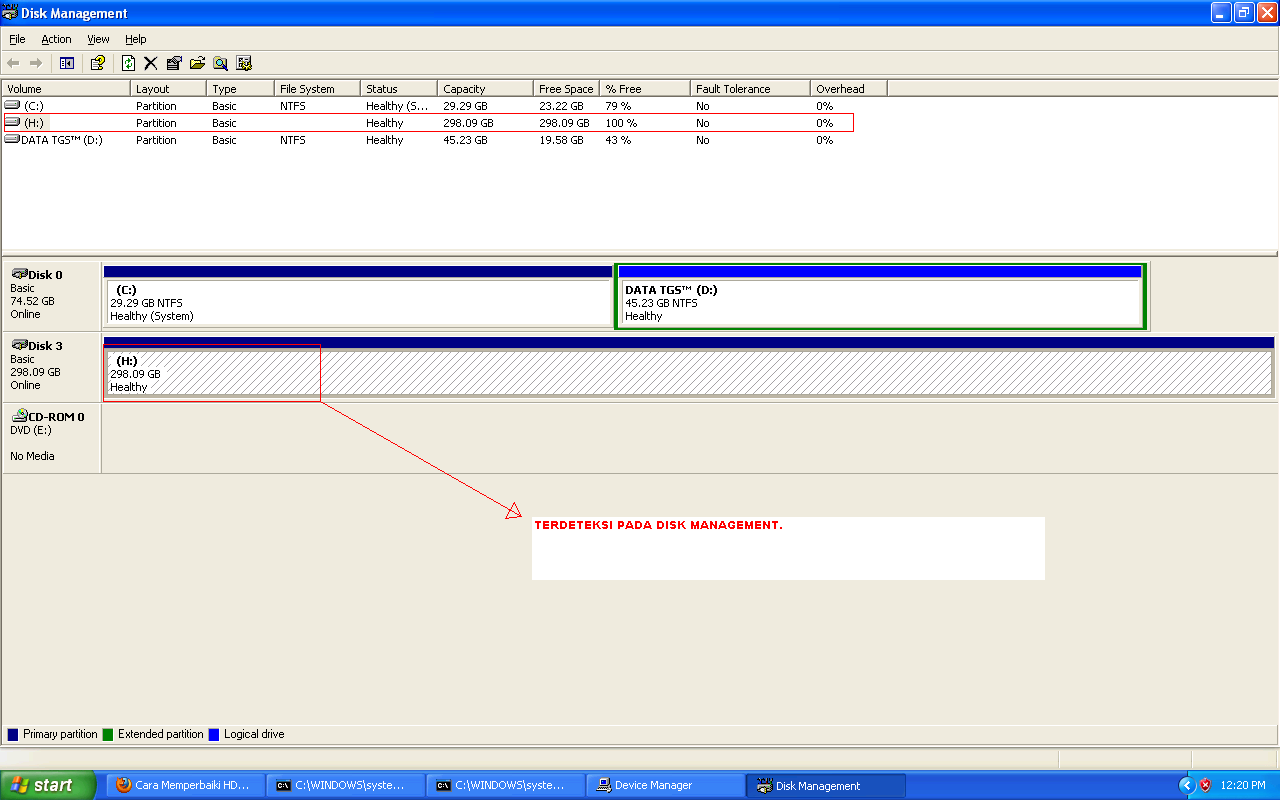This screenshot has width=1280, height=800.
Task: Click the Delete (X) toolbar icon
Action: [150, 62]
